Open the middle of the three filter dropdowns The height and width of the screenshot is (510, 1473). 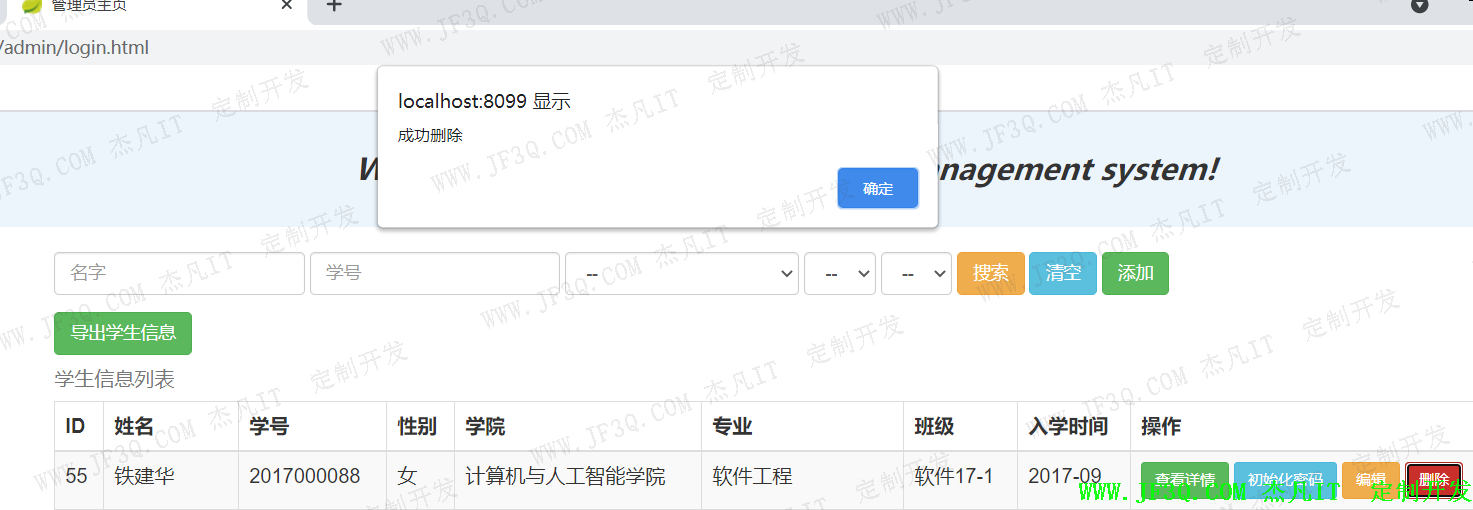tap(839, 273)
